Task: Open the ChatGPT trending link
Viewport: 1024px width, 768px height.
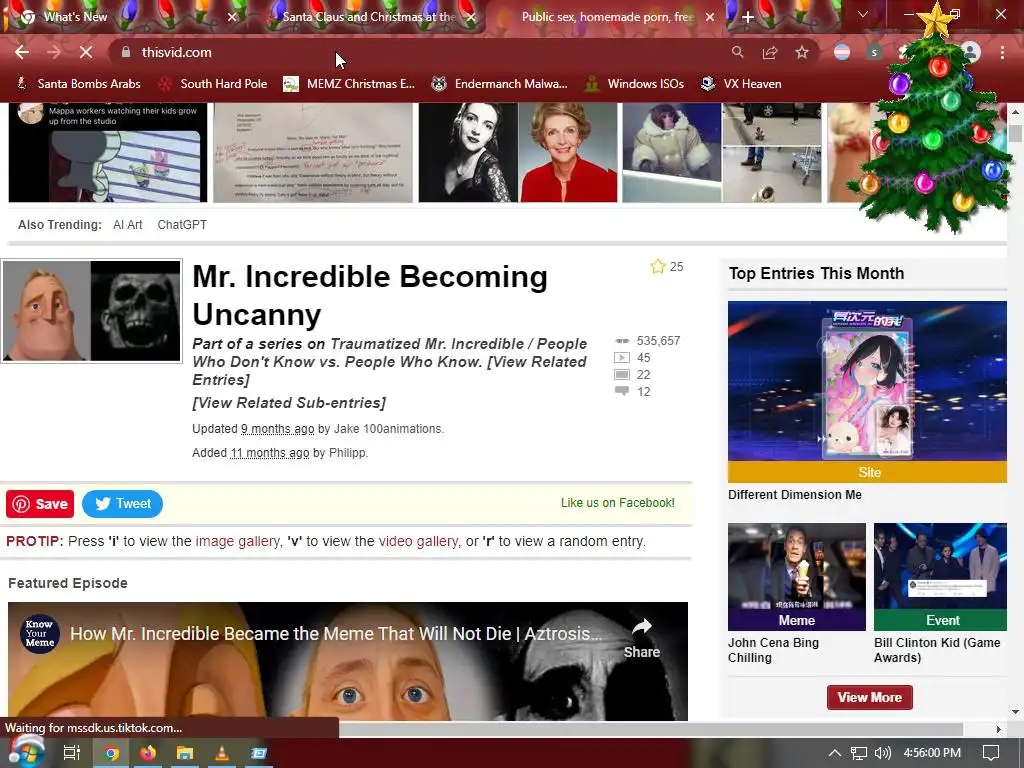Action: click(x=182, y=225)
